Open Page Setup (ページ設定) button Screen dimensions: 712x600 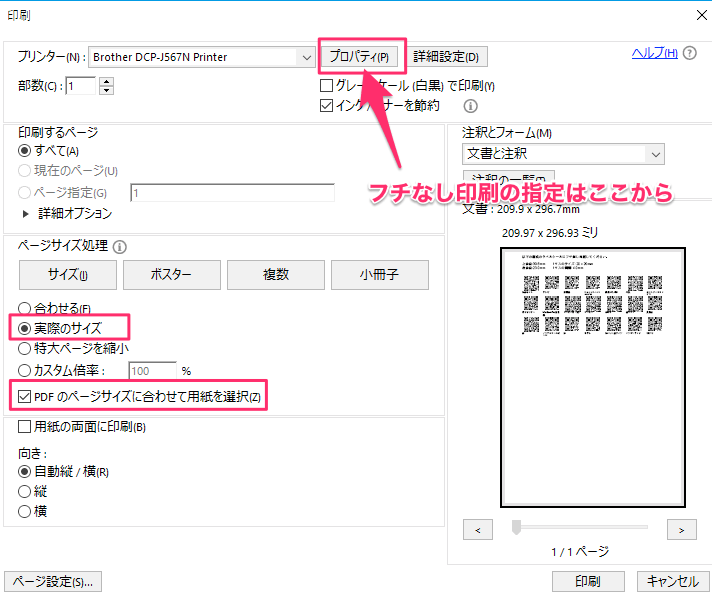pyautogui.click(x=53, y=581)
